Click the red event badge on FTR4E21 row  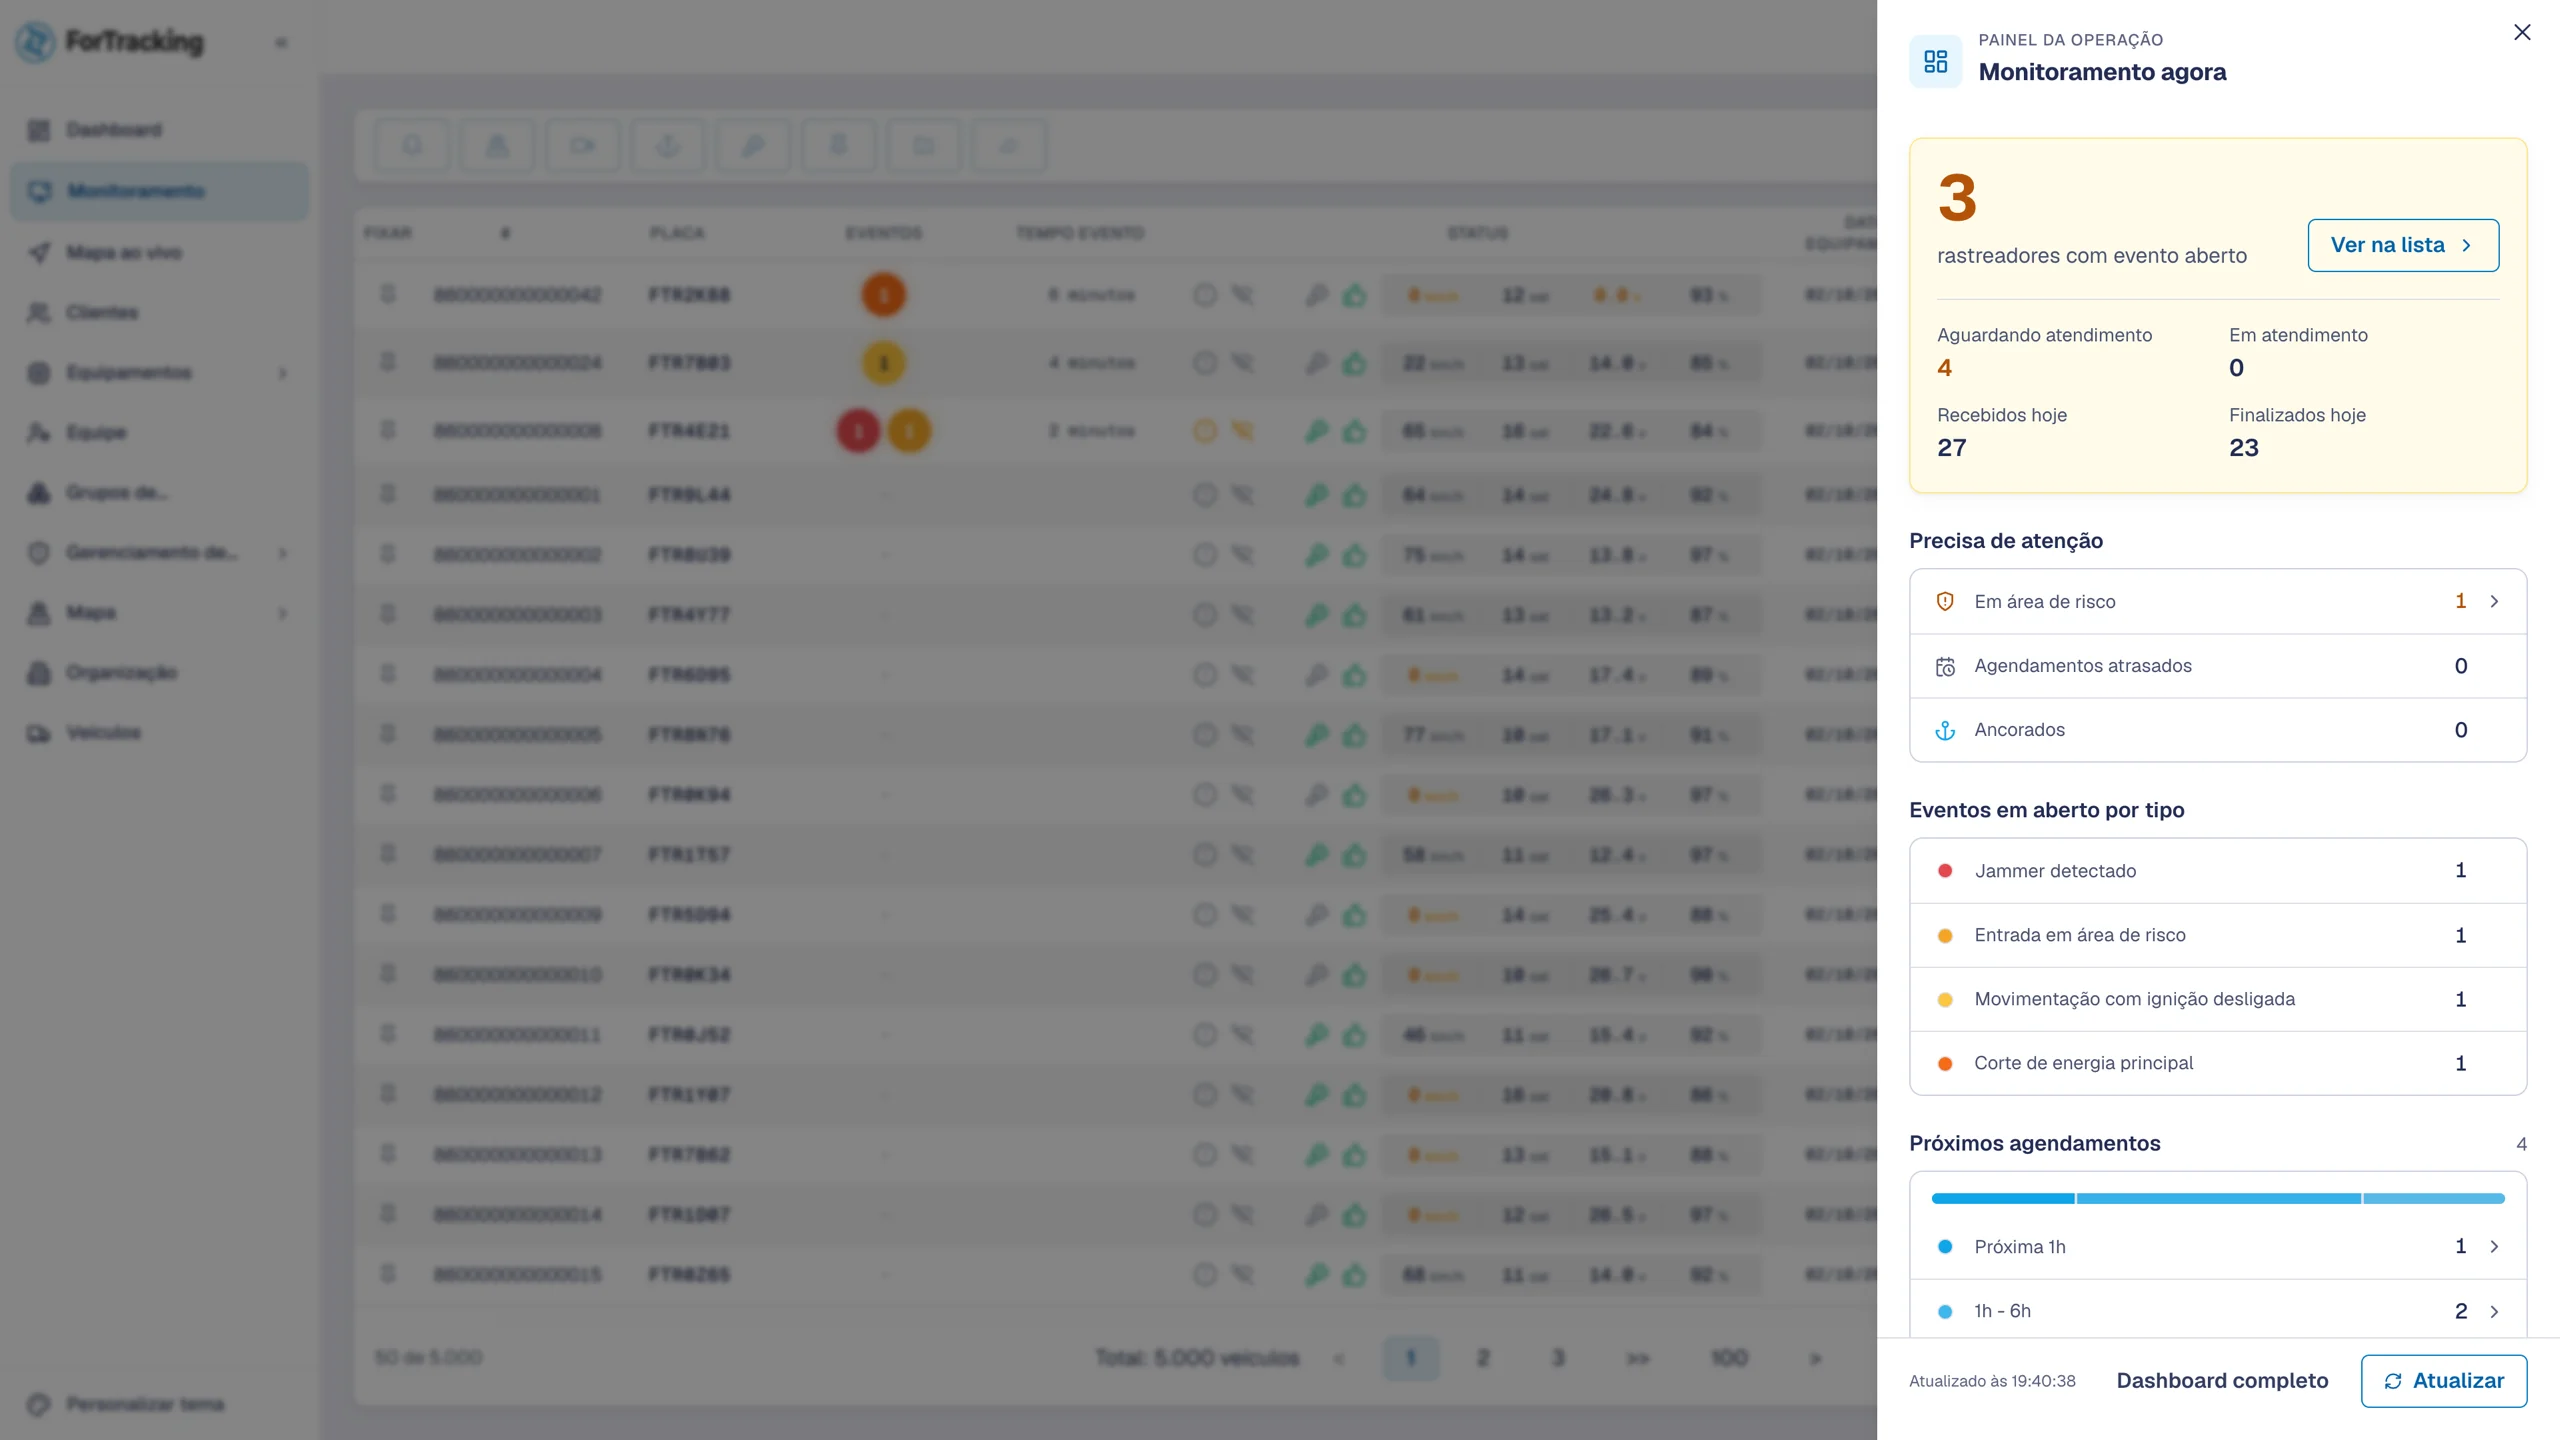[x=858, y=431]
